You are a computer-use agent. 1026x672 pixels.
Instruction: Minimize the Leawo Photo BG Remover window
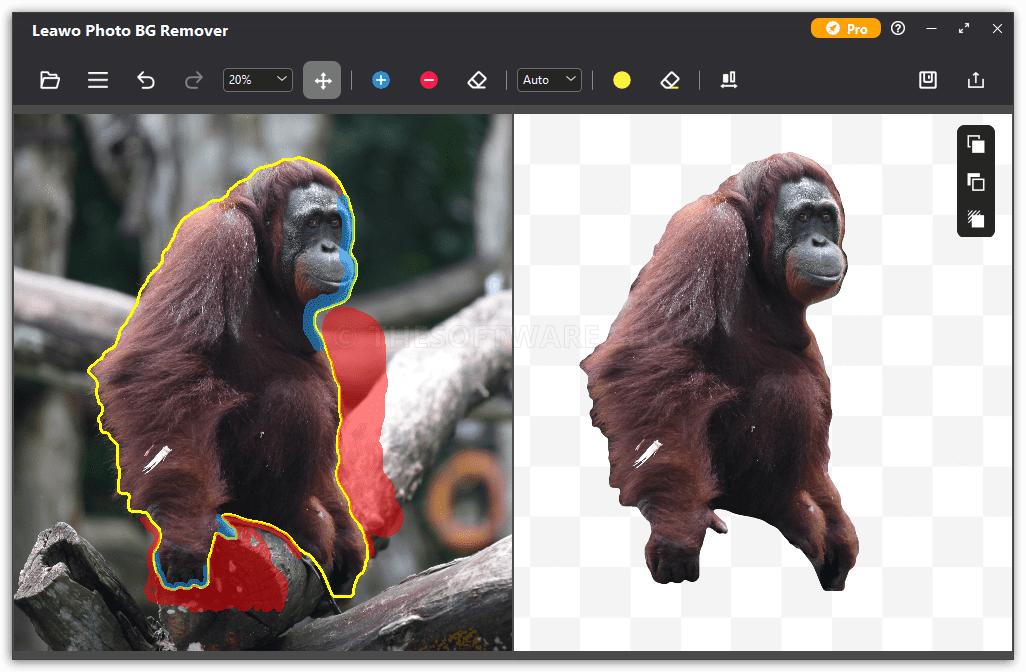tap(931, 28)
